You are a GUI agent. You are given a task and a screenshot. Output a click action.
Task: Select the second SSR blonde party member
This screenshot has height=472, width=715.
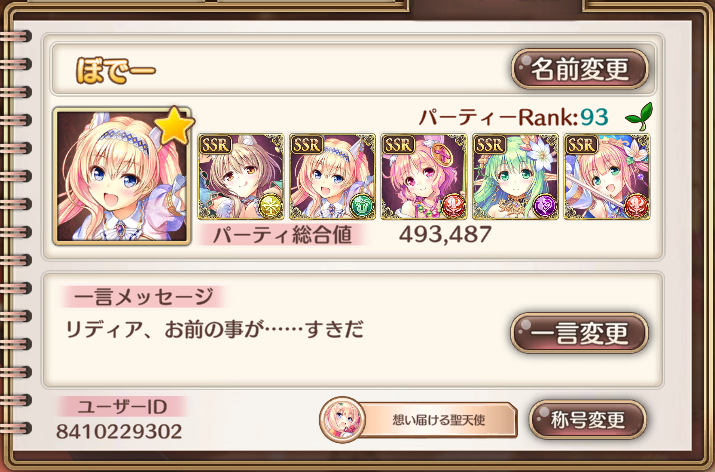(x=332, y=176)
